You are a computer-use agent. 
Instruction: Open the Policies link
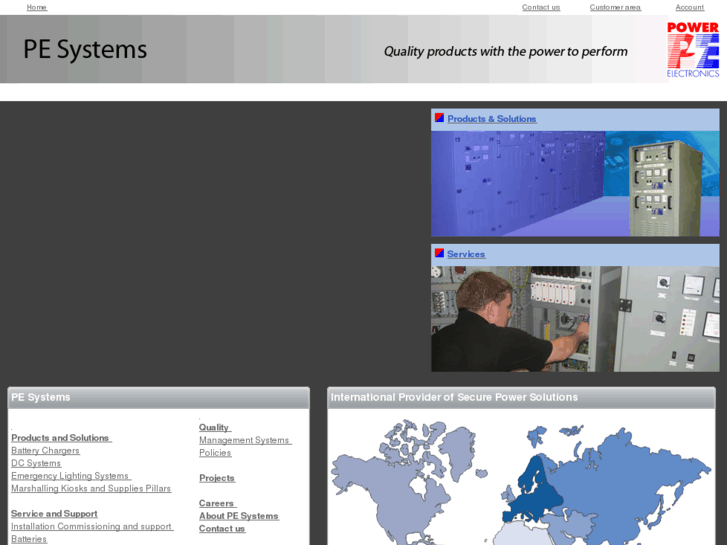click(x=215, y=453)
